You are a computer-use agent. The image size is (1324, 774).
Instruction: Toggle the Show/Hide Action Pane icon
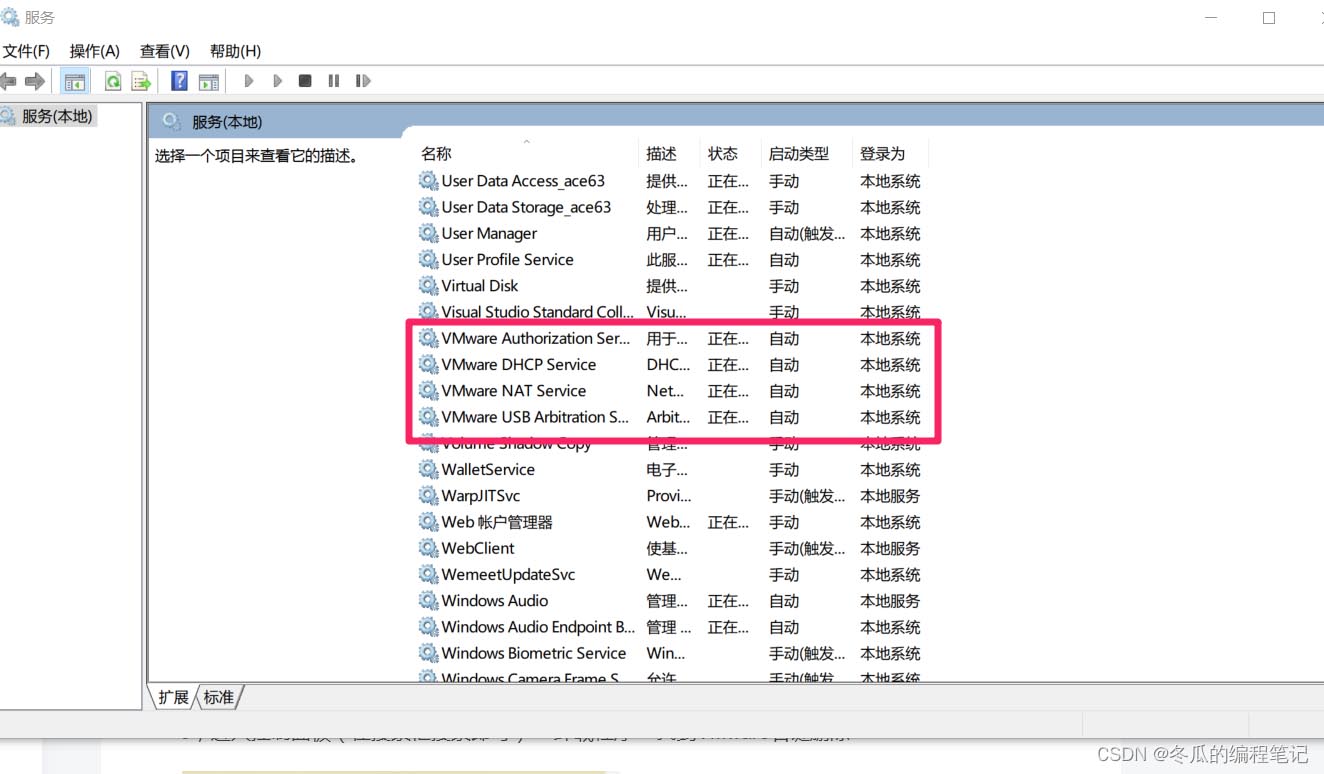208,81
